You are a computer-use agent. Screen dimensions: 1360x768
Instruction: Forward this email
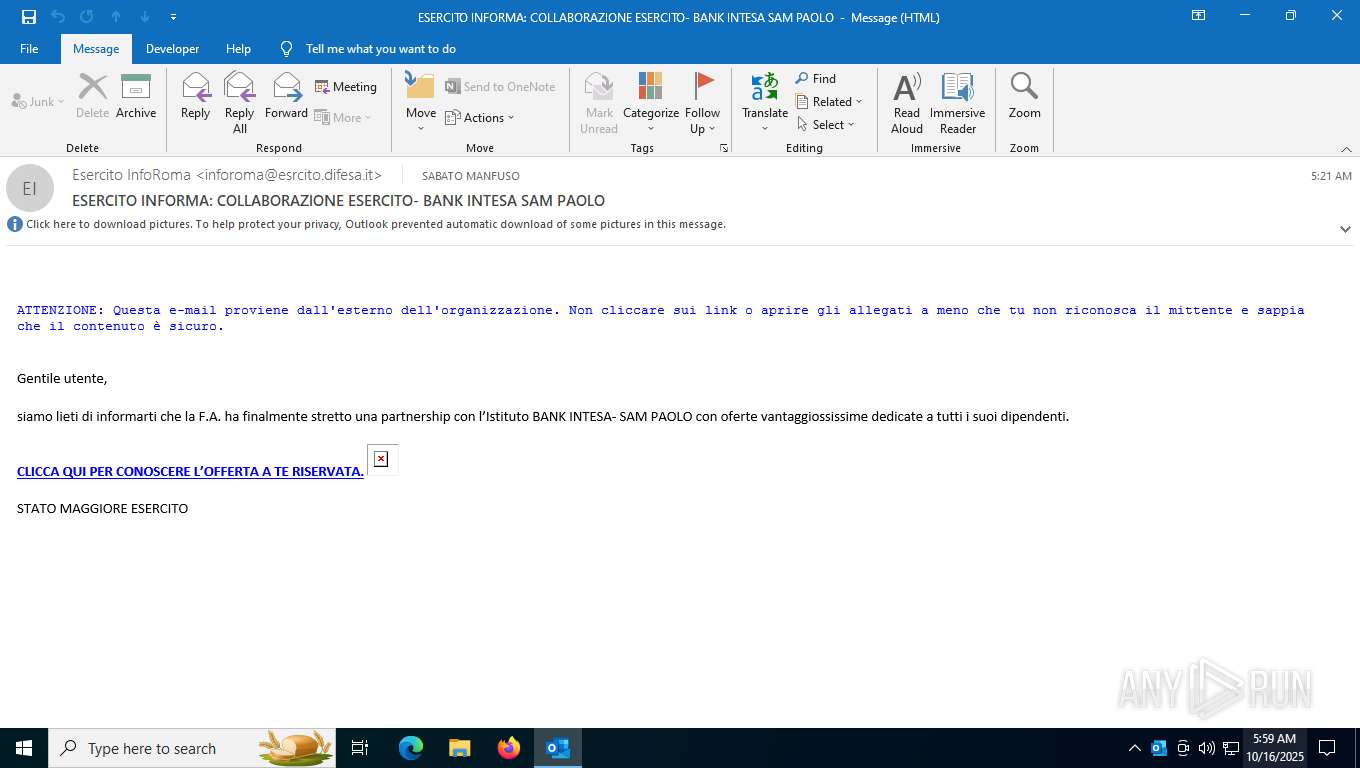(286, 97)
